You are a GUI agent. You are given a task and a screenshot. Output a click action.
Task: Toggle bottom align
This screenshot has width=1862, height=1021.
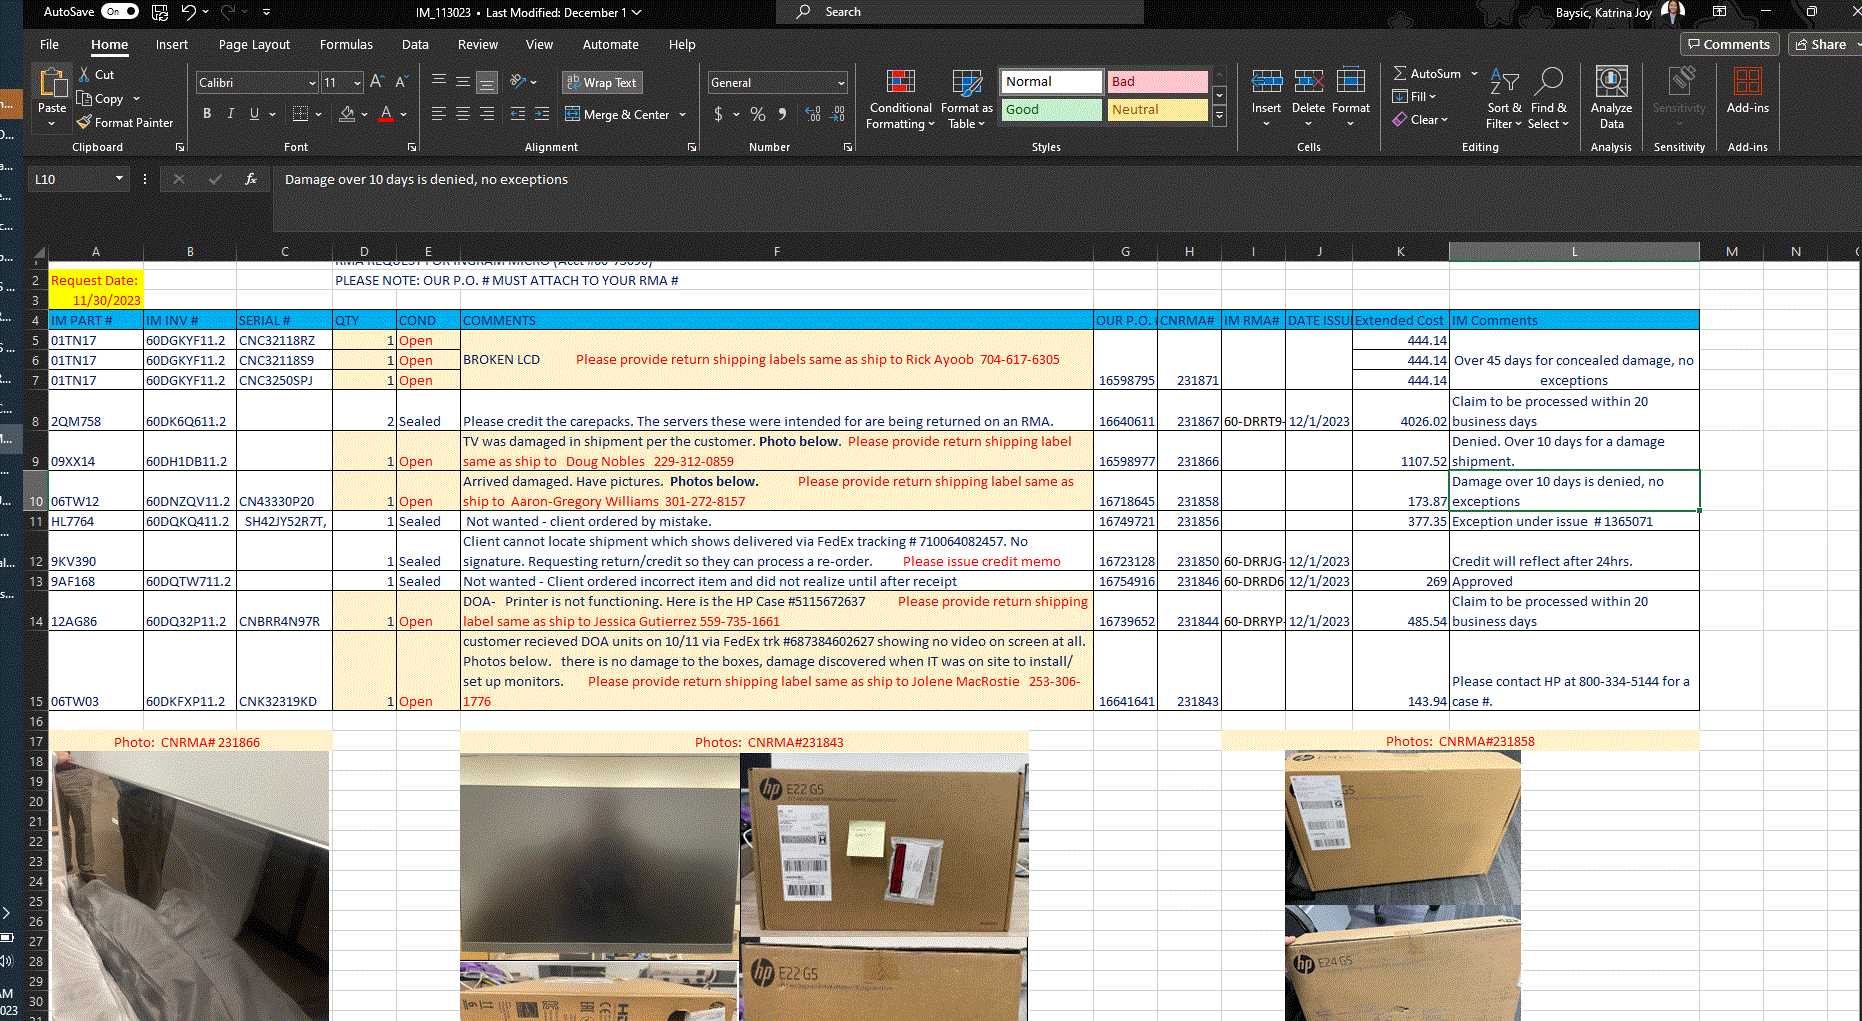[487, 82]
